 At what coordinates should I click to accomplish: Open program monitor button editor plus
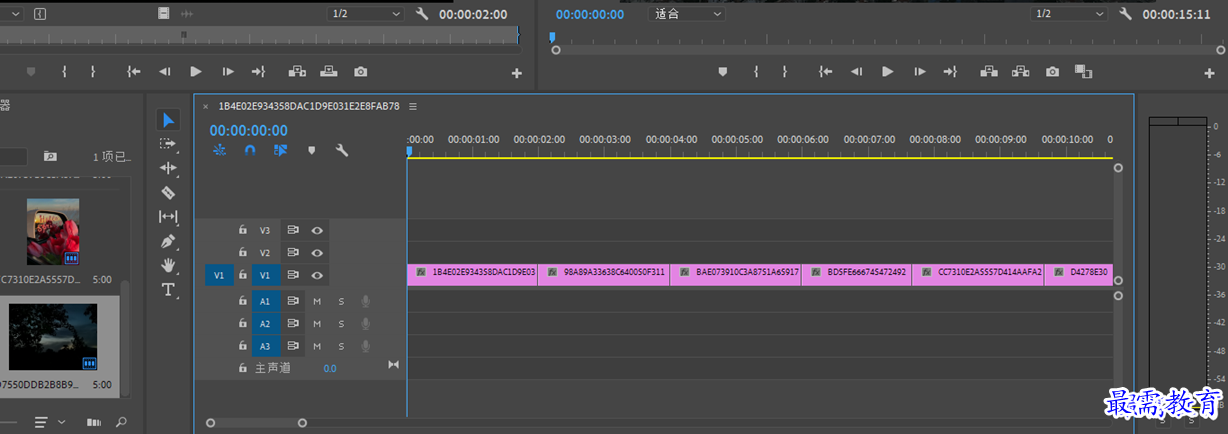(1208, 73)
